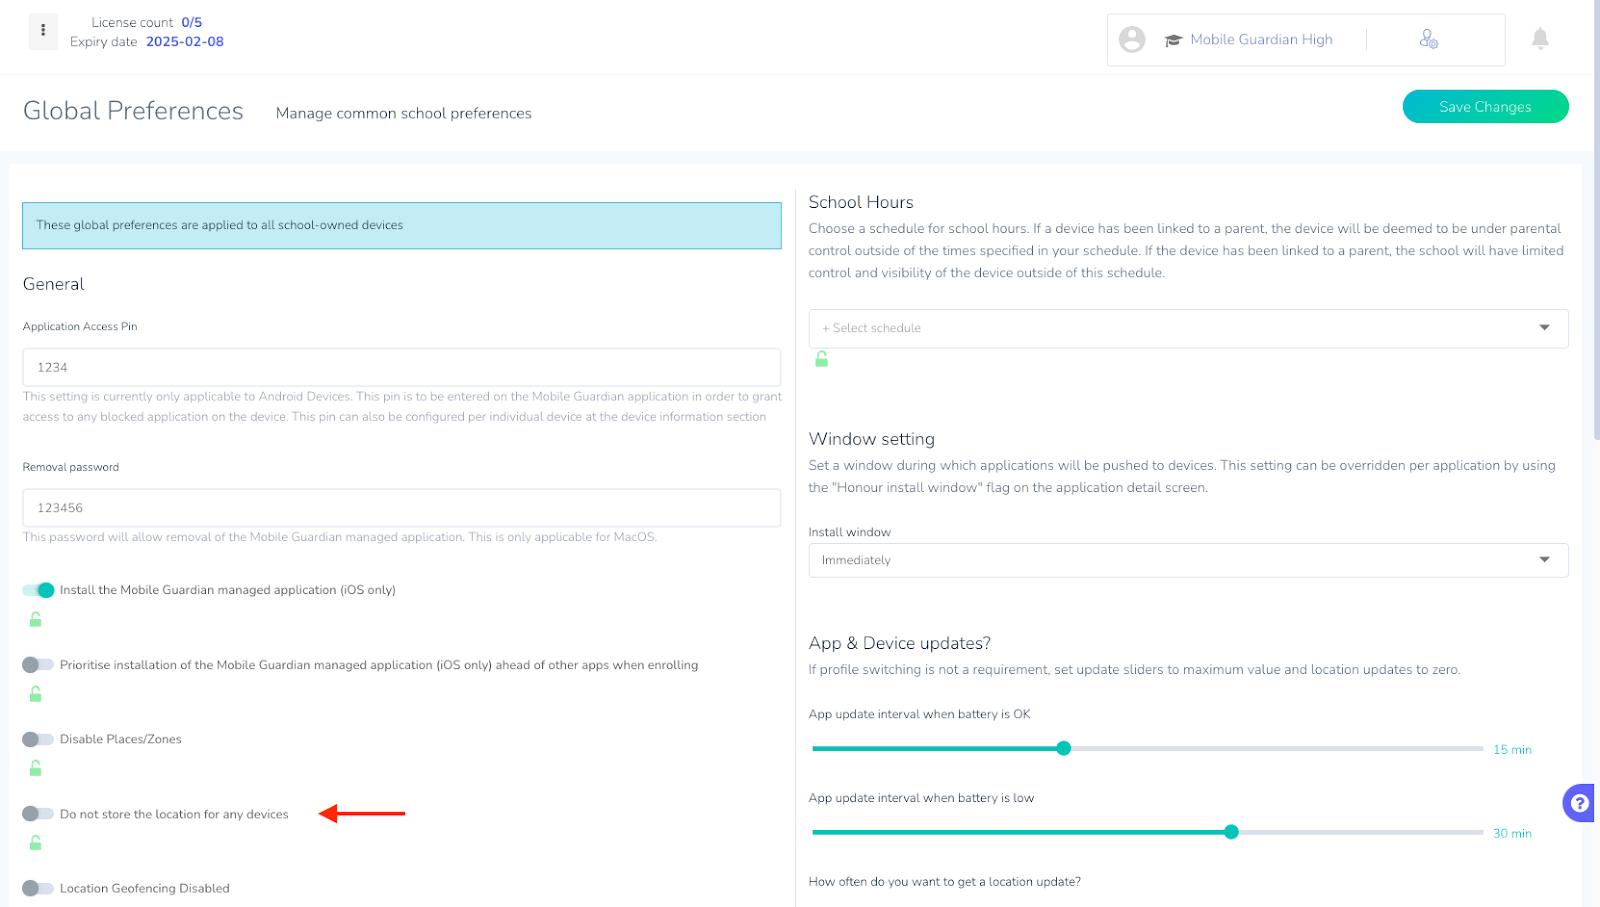Open the Install window dropdown showing Immediately
Image resolution: width=1600 pixels, height=907 pixels.
point(1188,560)
